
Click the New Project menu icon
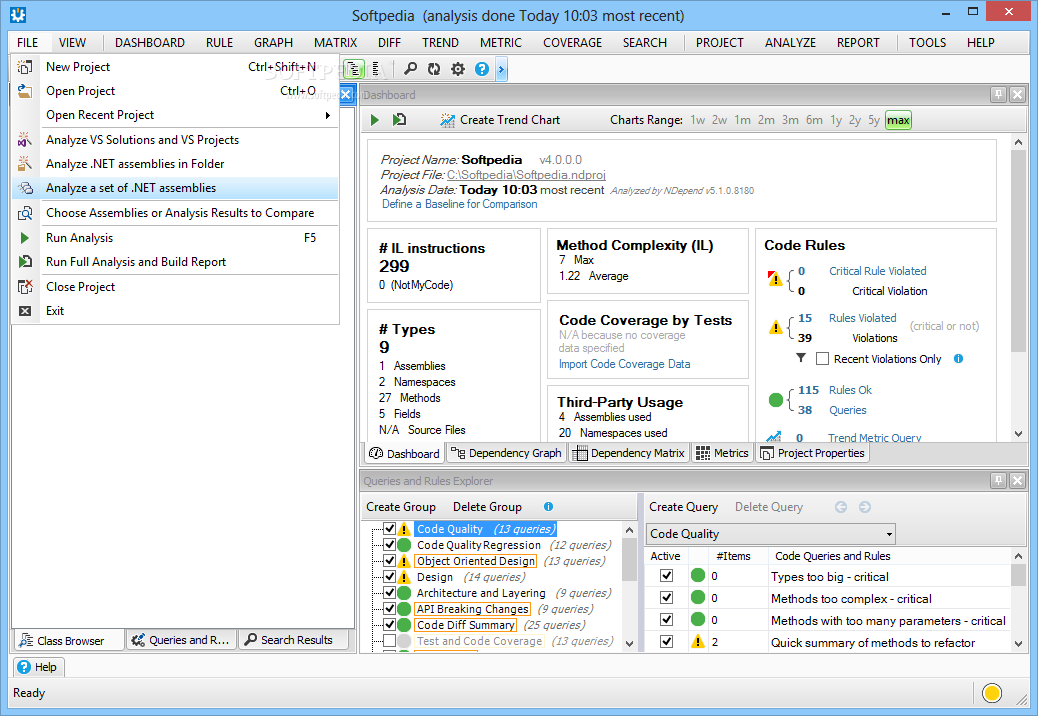(24, 67)
